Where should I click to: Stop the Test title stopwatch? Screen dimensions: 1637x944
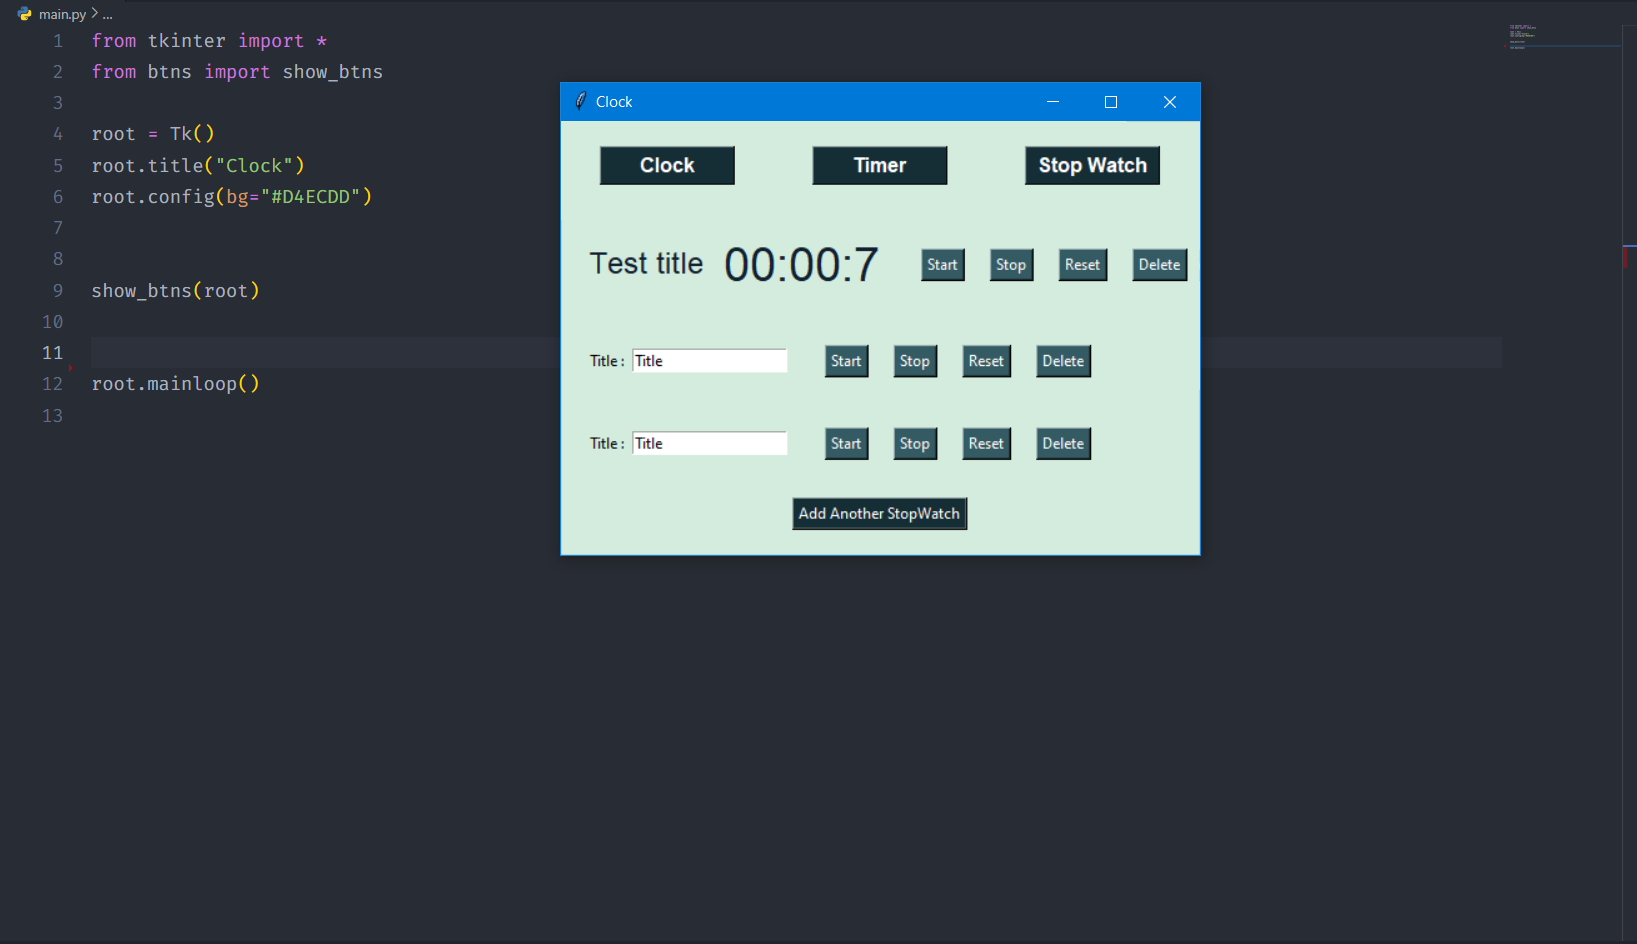coord(1010,264)
